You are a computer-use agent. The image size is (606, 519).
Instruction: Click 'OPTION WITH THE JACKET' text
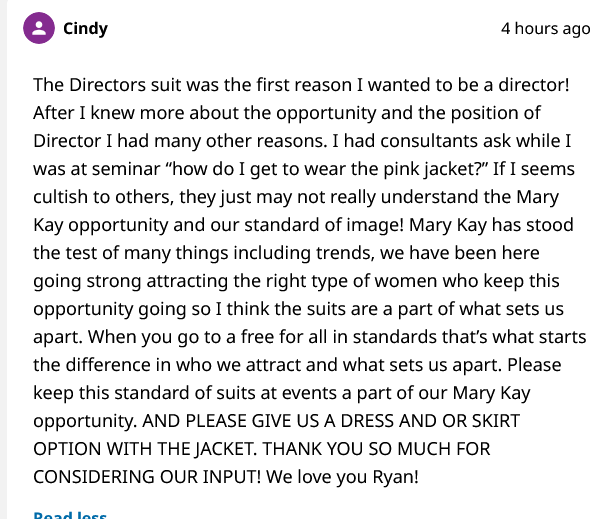[144, 449]
